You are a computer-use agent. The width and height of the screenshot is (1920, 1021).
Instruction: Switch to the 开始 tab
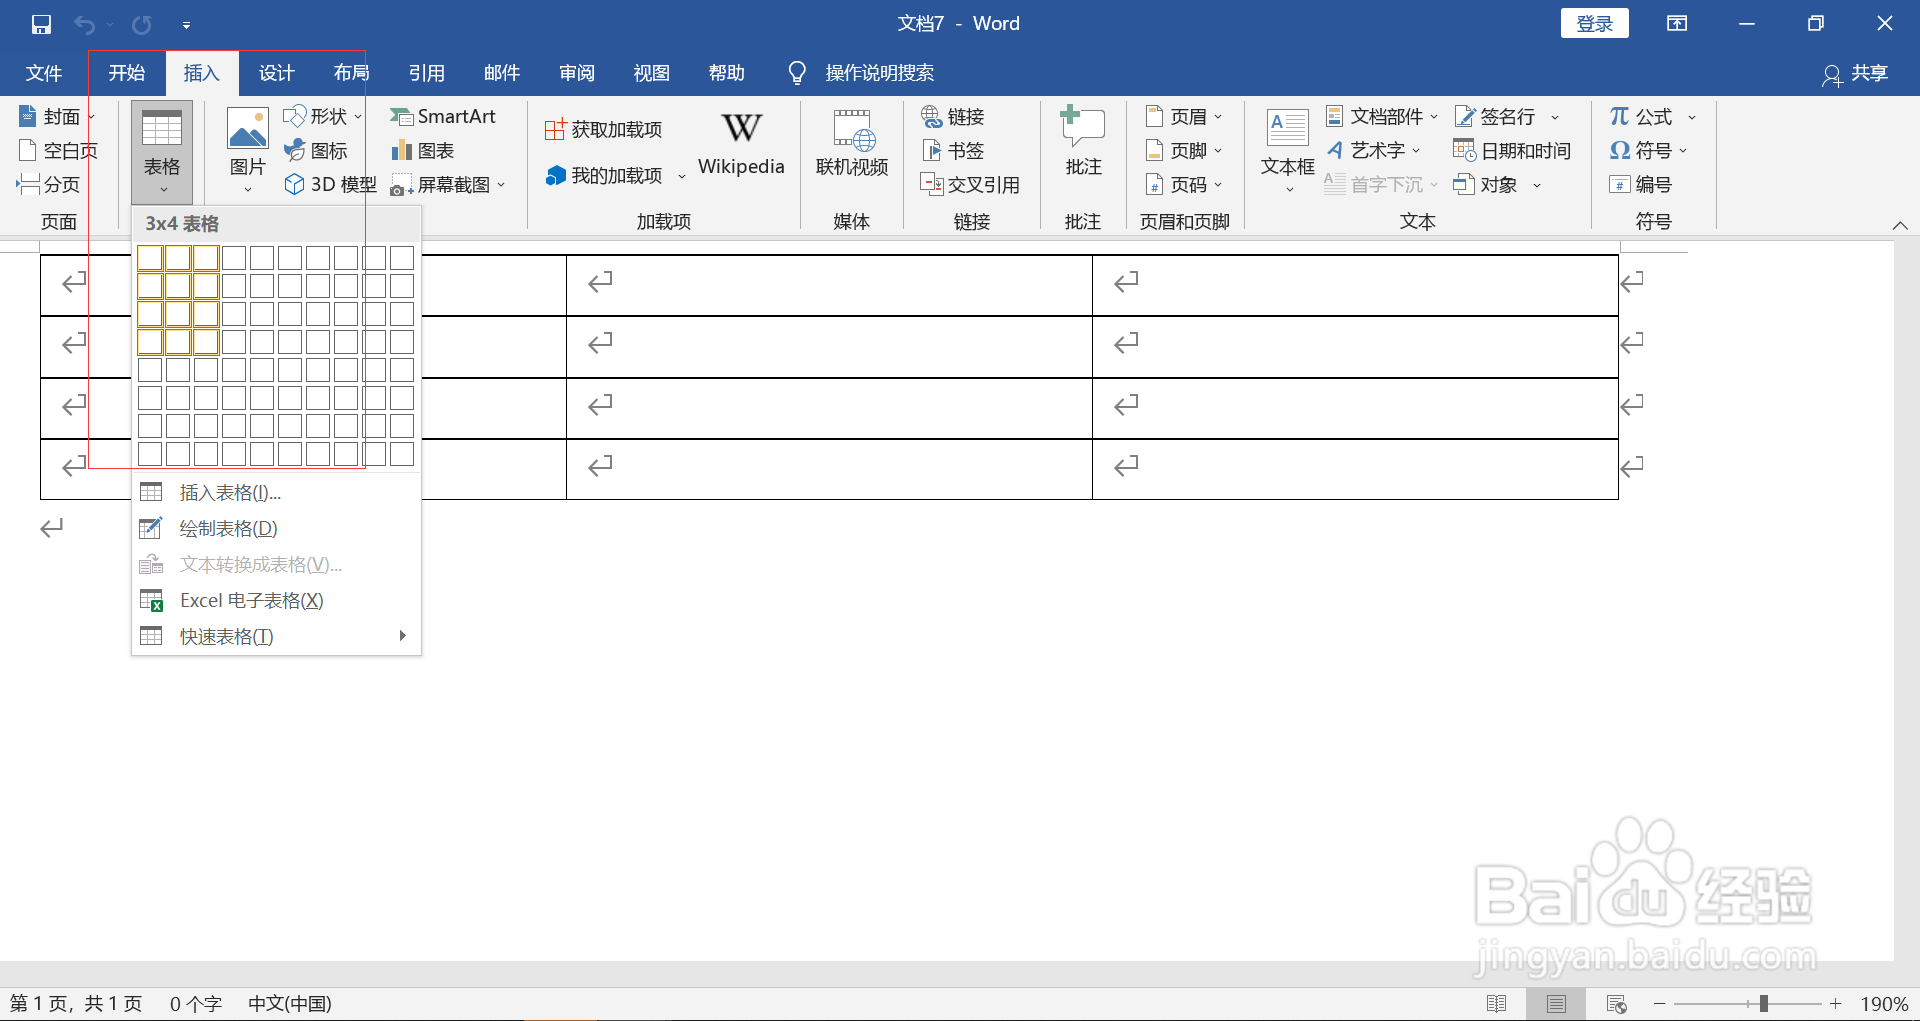click(x=127, y=73)
